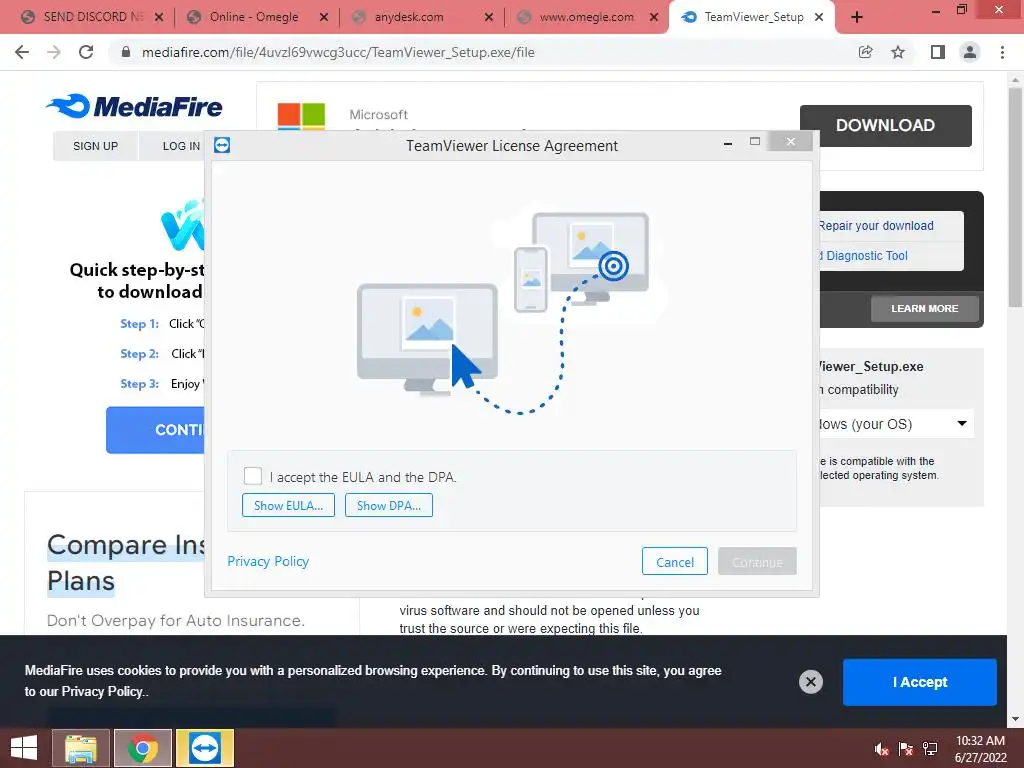Cancel the TeamViewer License Agreement
This screenshot has width=1024, height=768.
(x=675, y=562)
